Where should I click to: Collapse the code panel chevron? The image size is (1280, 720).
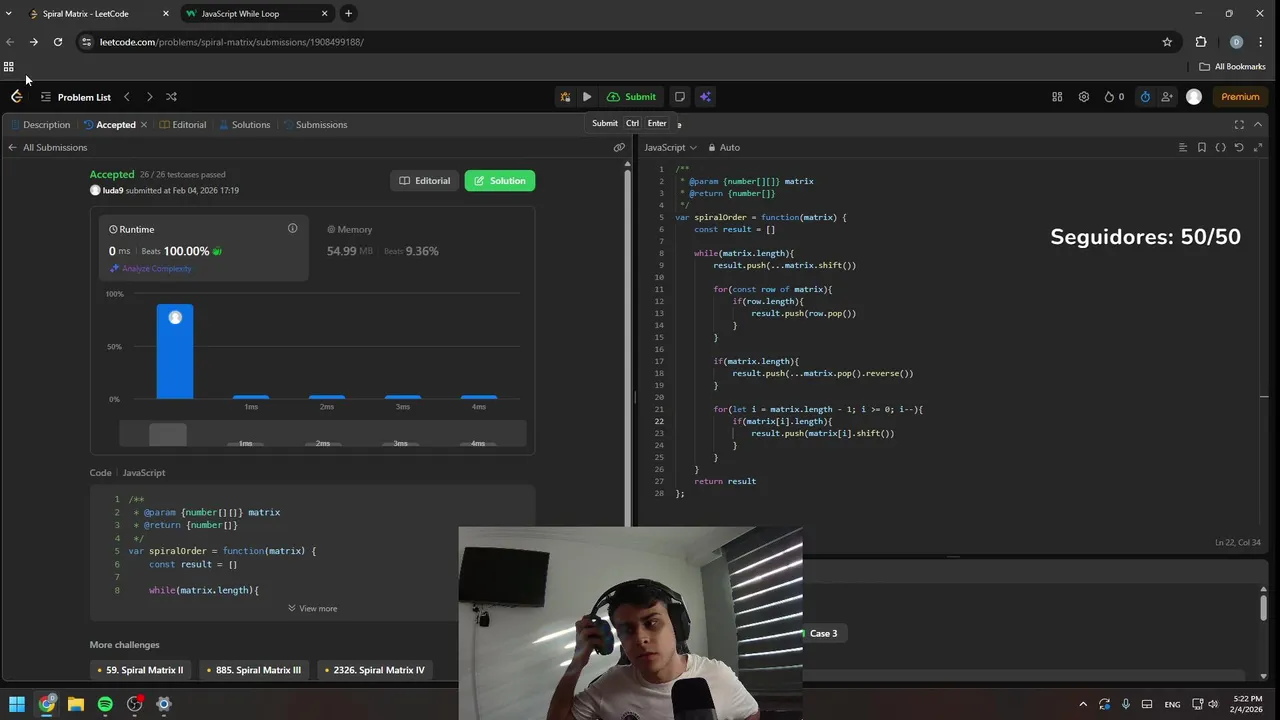pos(1258,125)
